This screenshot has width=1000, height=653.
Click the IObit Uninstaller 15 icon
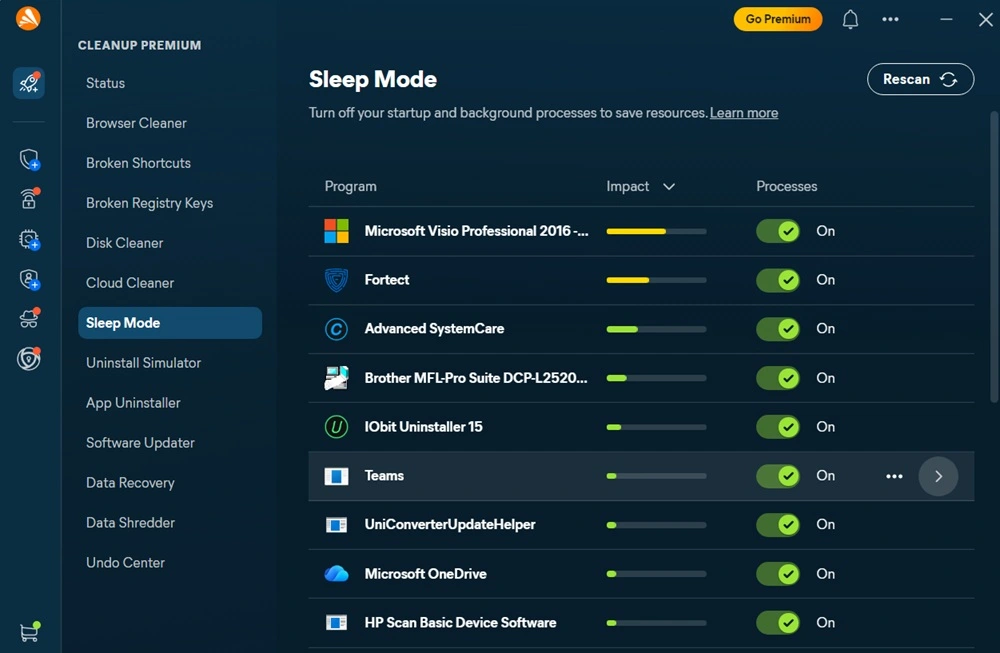pyautogui.click(x=336, y=427)
